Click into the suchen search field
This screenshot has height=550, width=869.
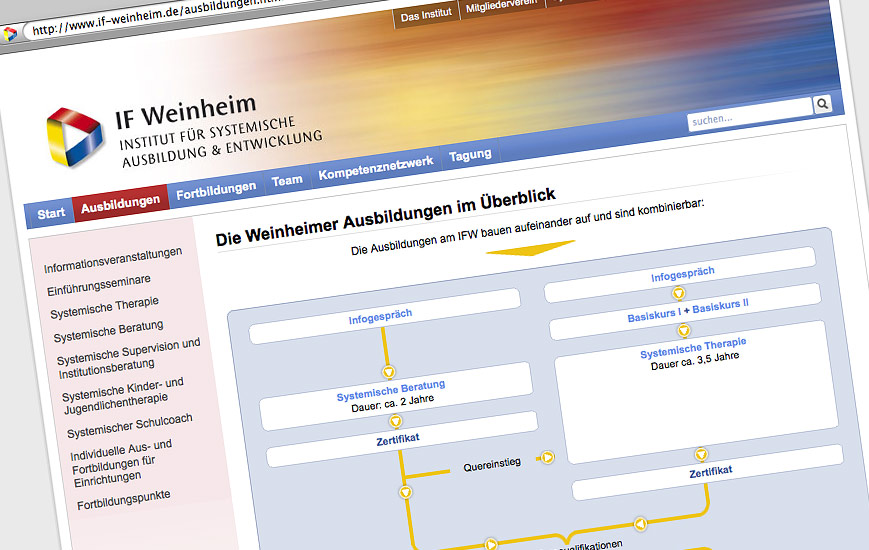pyautogui.click(x=750, y=115)
